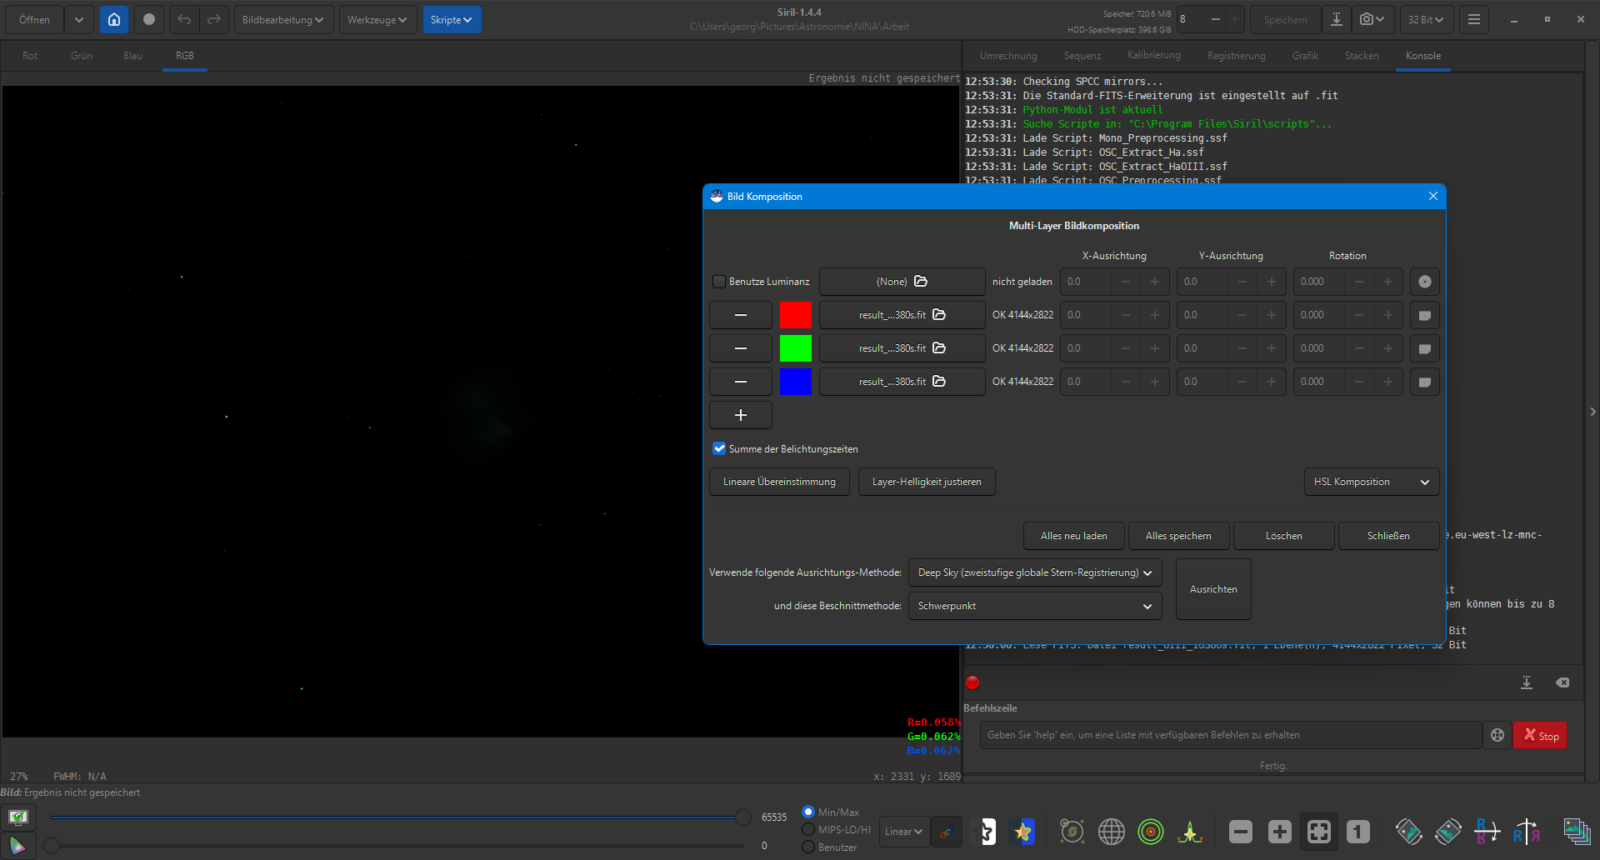Image resolution: width=1600 pixels, height=860 pixels.
Task: Click the Alles neu laden button
Action: (1074, 536)
